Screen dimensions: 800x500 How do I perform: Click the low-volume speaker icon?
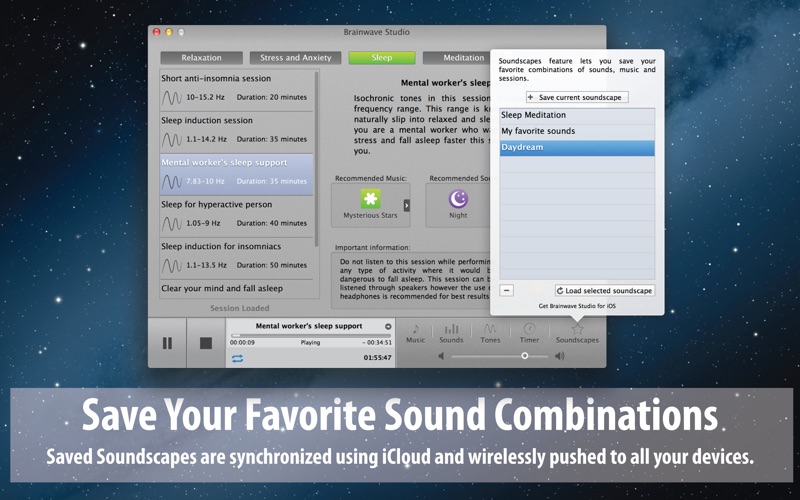(x=441, y=356)
